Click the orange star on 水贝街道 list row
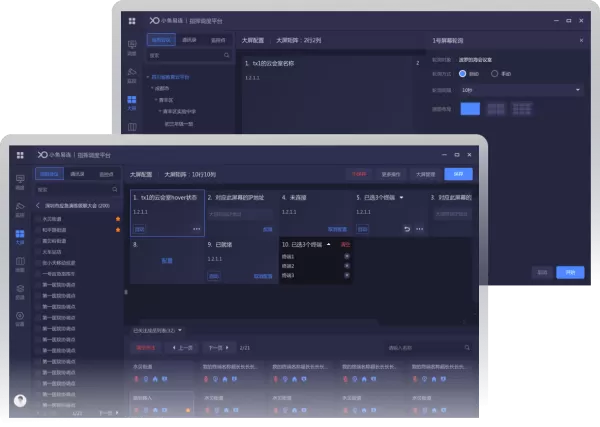Screen dimensions: 600x427 118,219
